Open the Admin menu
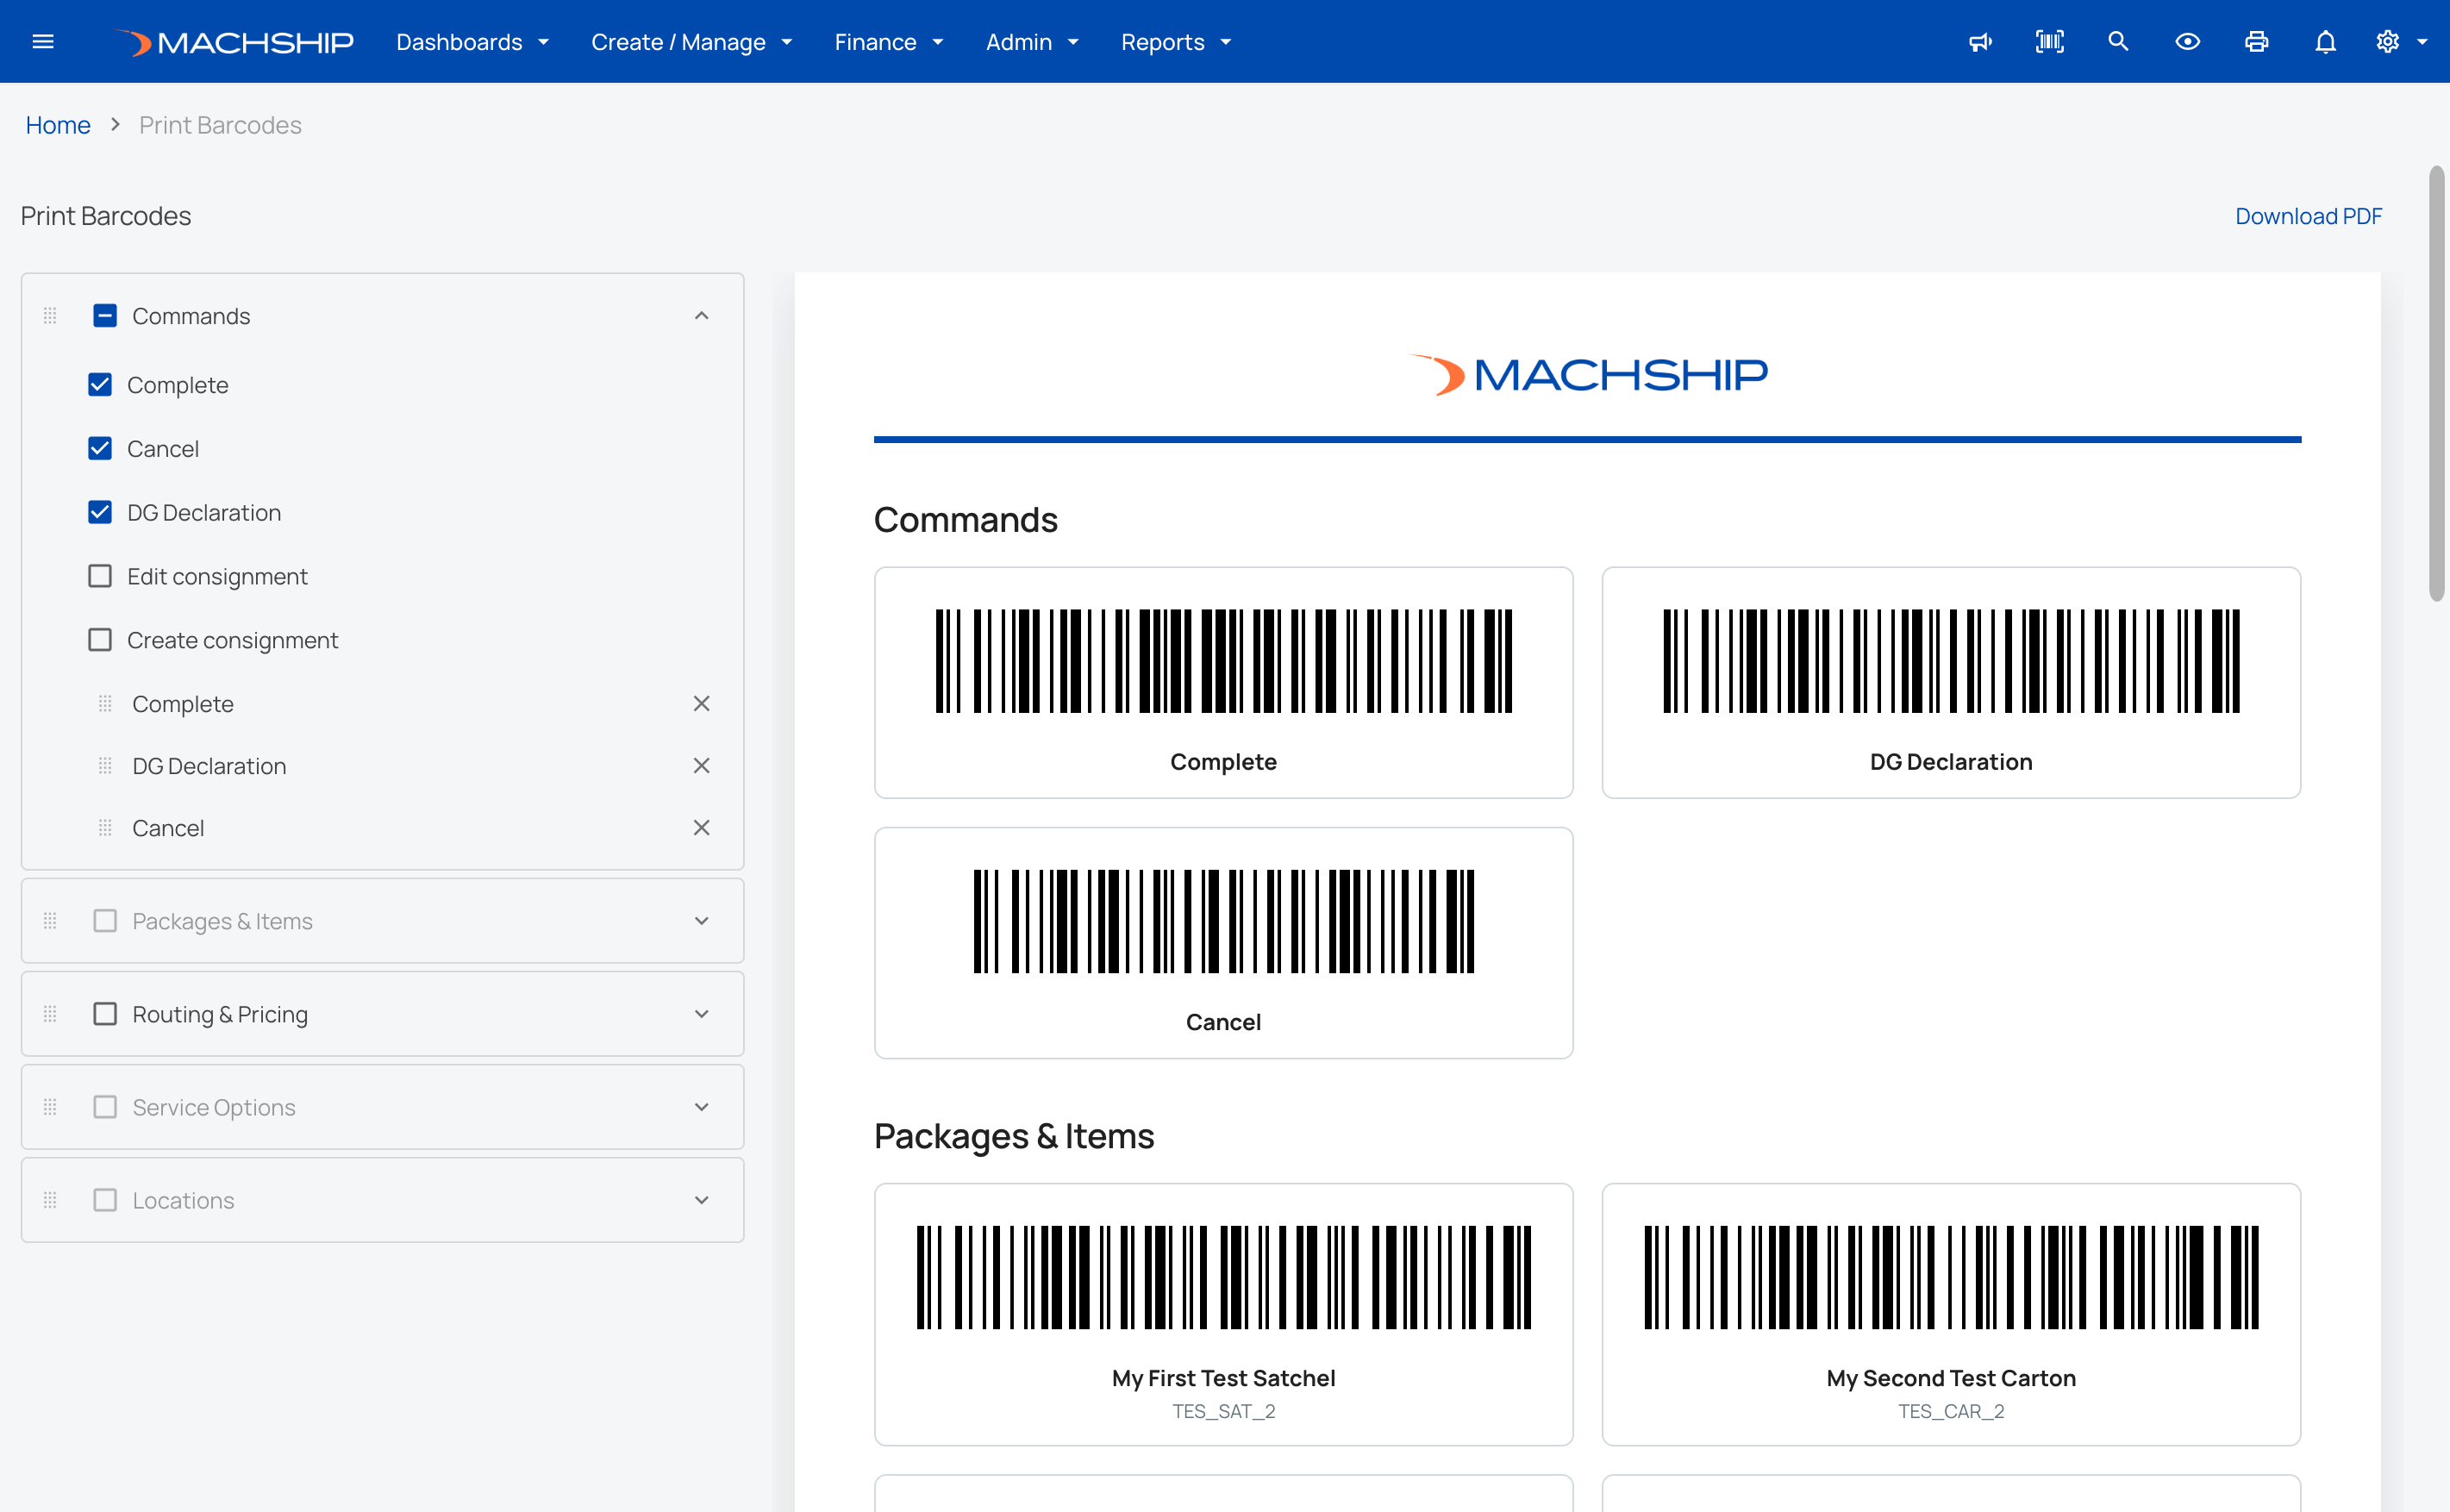This screenshot has height=1512, width=2450. click(1033, 42)
